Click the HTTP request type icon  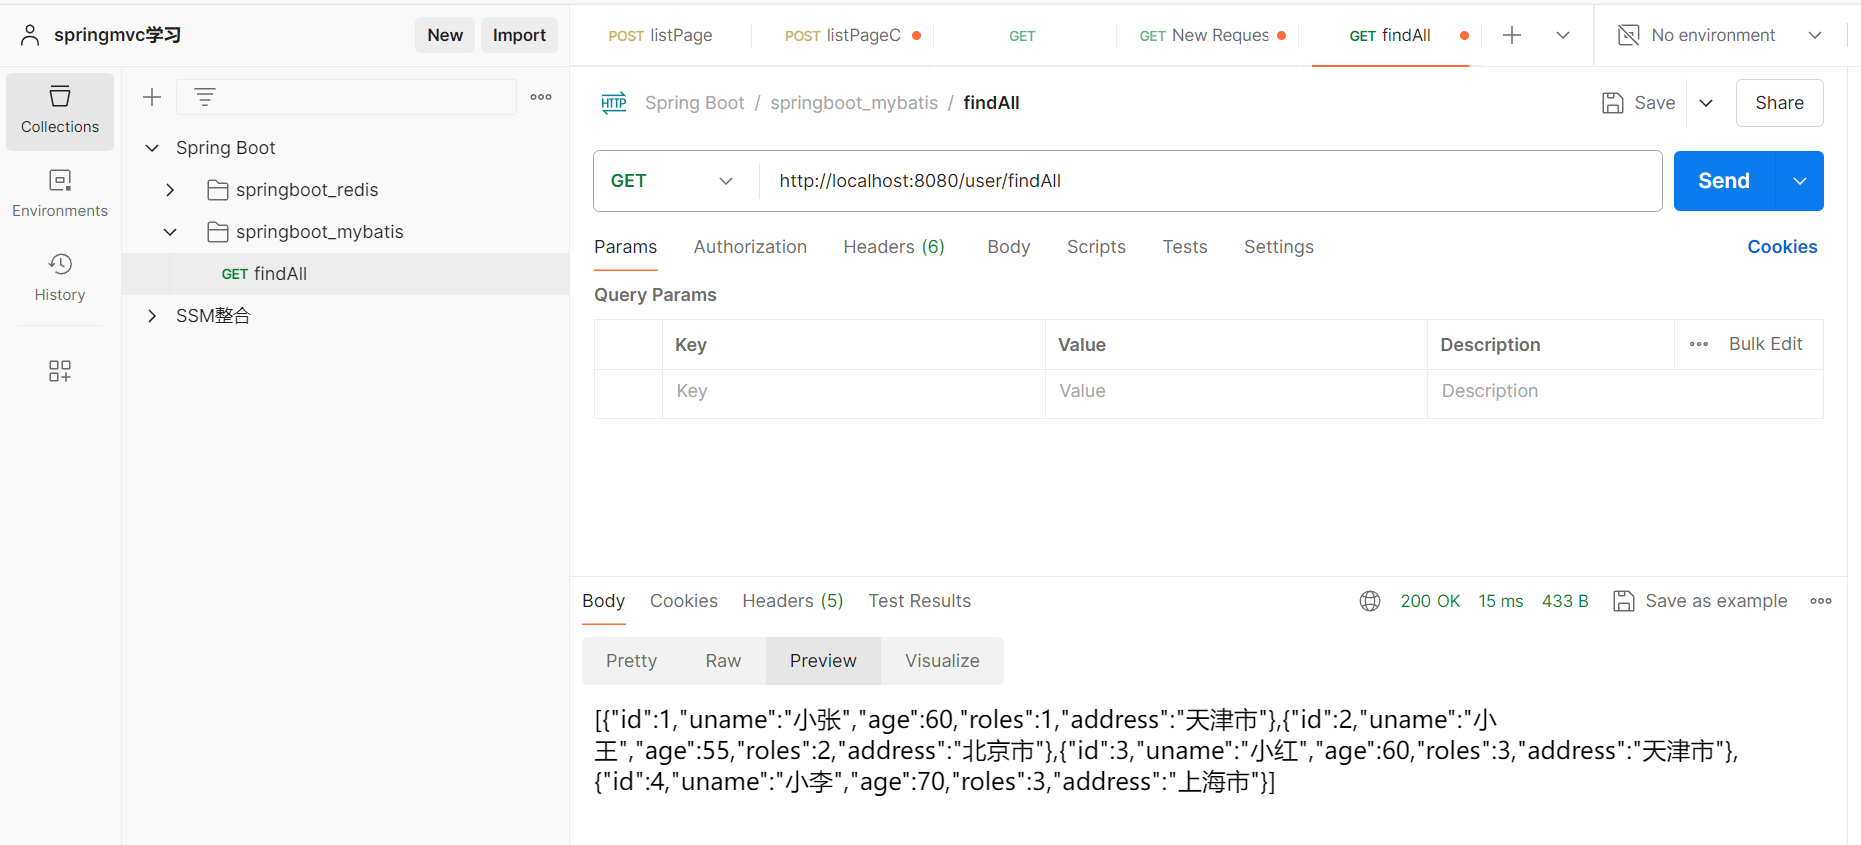click(614, 103)
